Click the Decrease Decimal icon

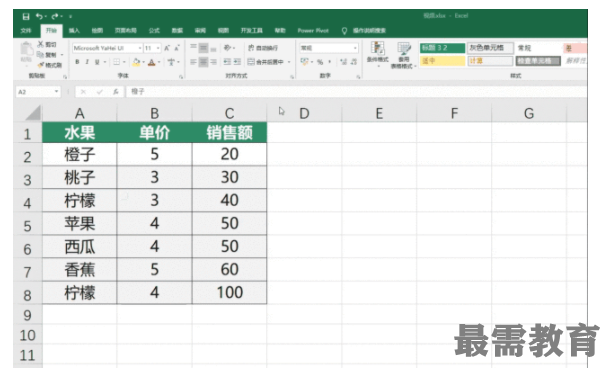(354, 62)
